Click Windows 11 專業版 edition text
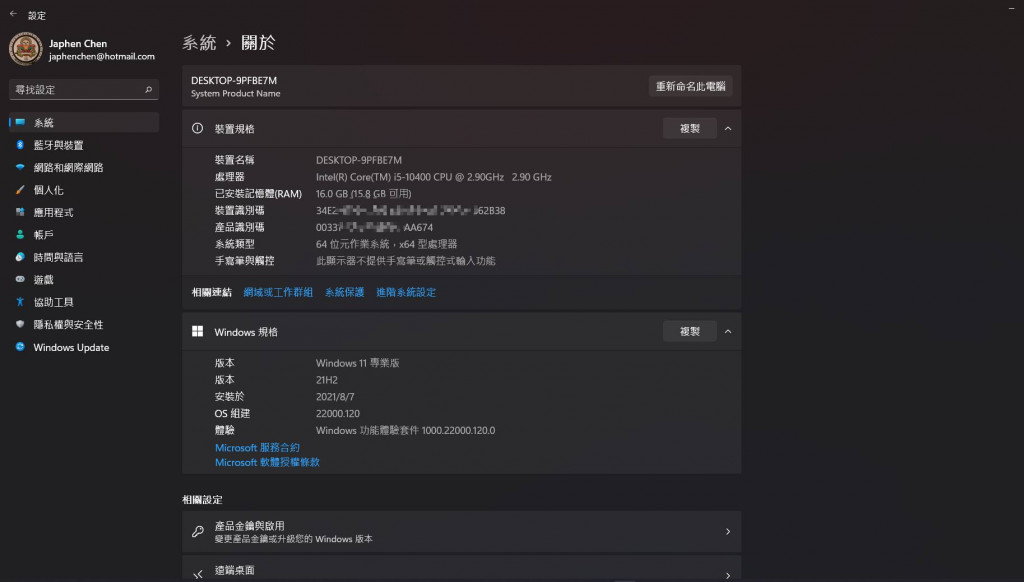The width and height of the screenshot is (1024, 582). coord(358,363)
